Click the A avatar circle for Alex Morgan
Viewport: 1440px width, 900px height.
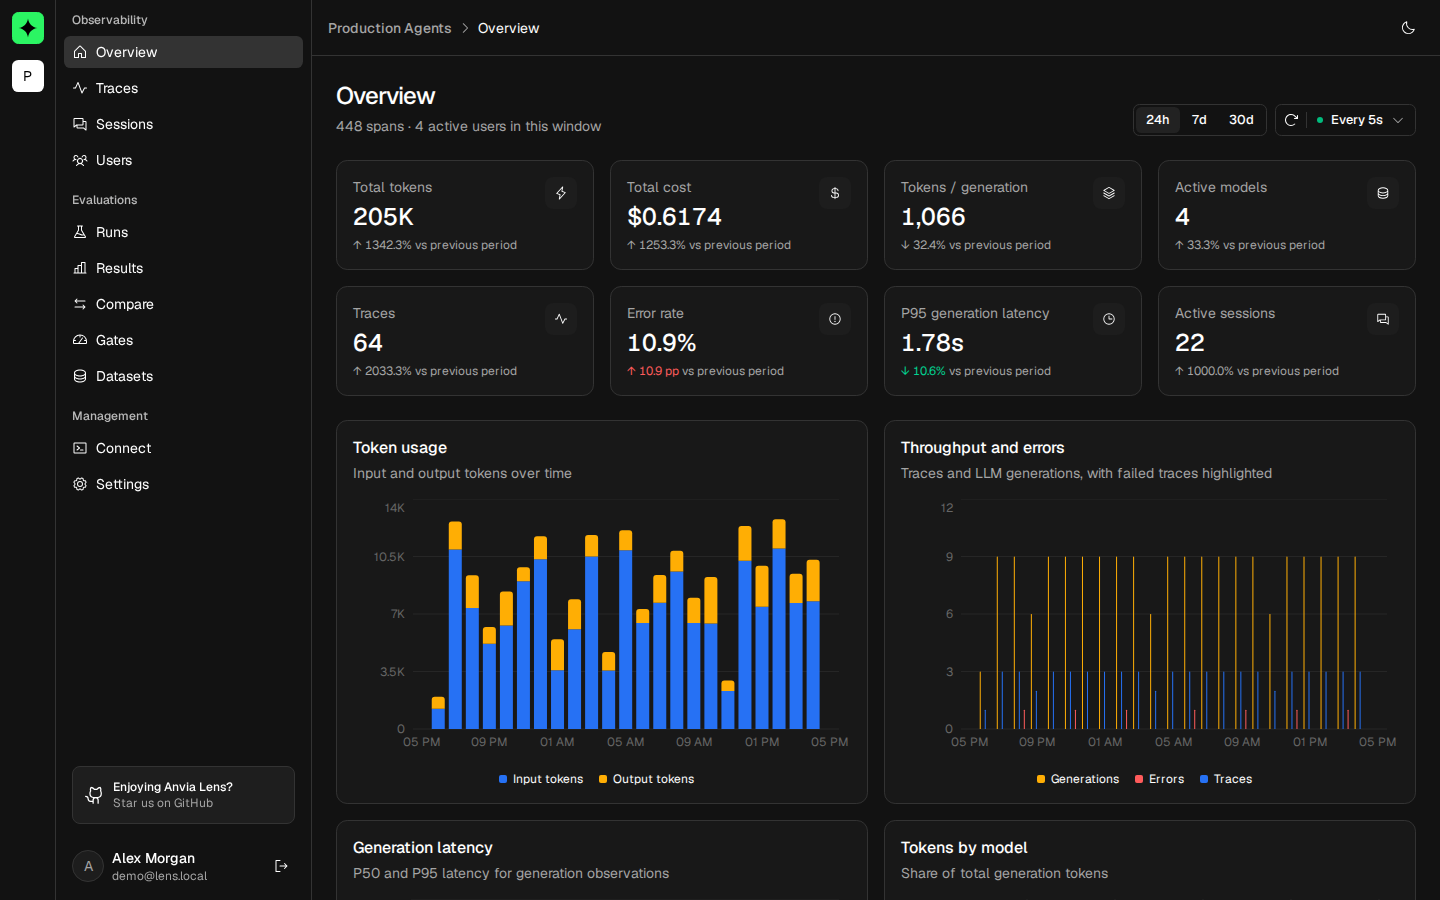[x=88, y=866]
